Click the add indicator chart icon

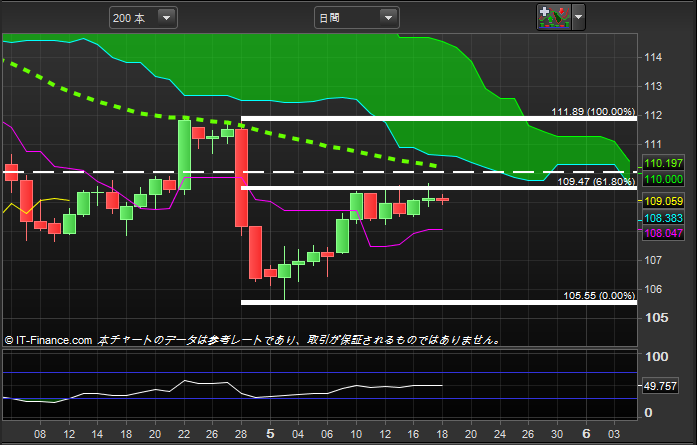pyautogui.click(x=554, y=17)
